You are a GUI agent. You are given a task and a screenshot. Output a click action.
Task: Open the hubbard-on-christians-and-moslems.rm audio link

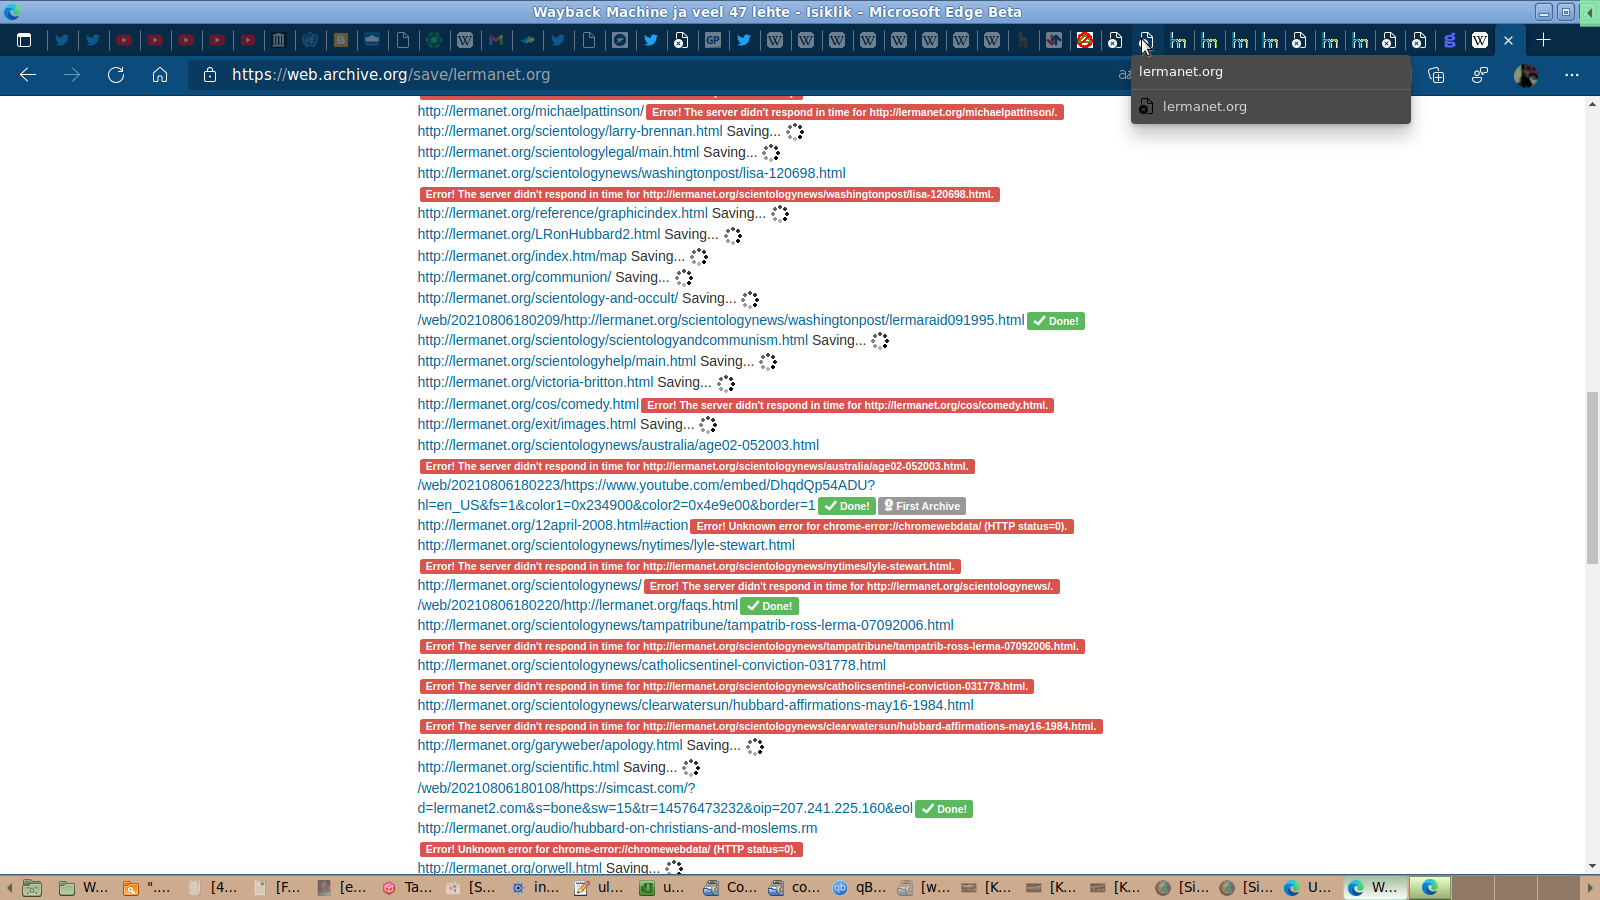point(617,828)
